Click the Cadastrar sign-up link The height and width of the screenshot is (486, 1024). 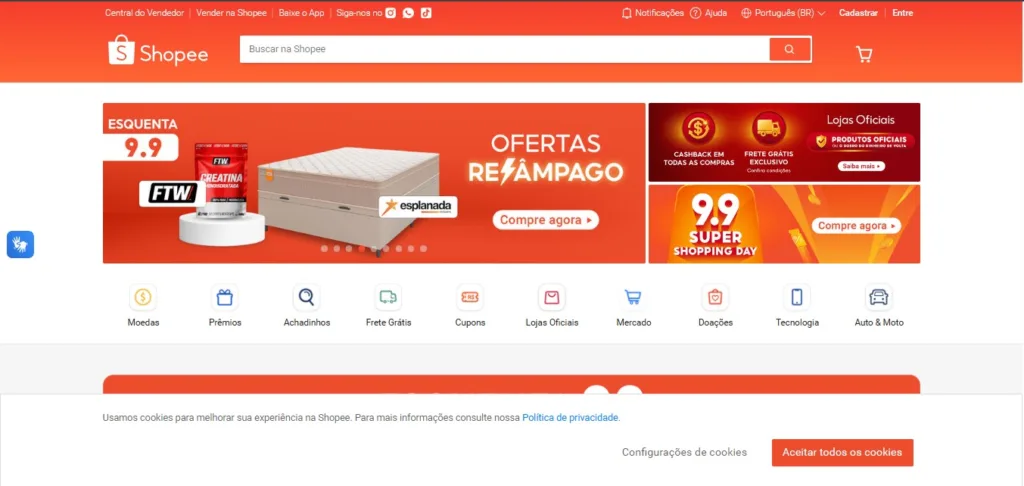(858, 12)
